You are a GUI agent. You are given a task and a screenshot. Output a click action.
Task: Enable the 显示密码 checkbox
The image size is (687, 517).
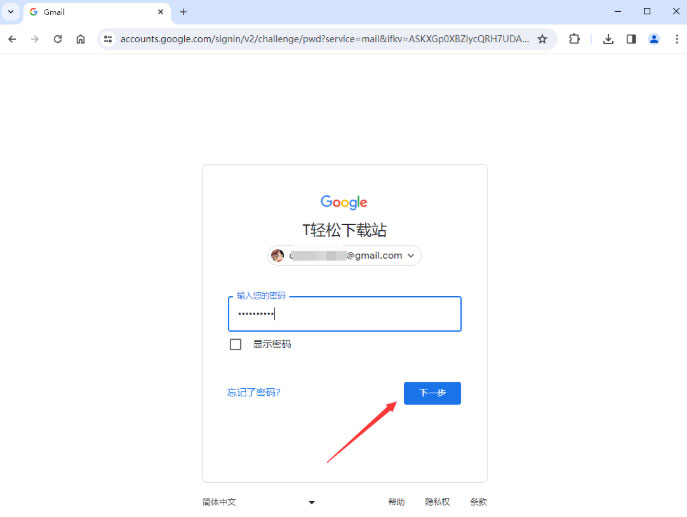click(x=236, y=344)
